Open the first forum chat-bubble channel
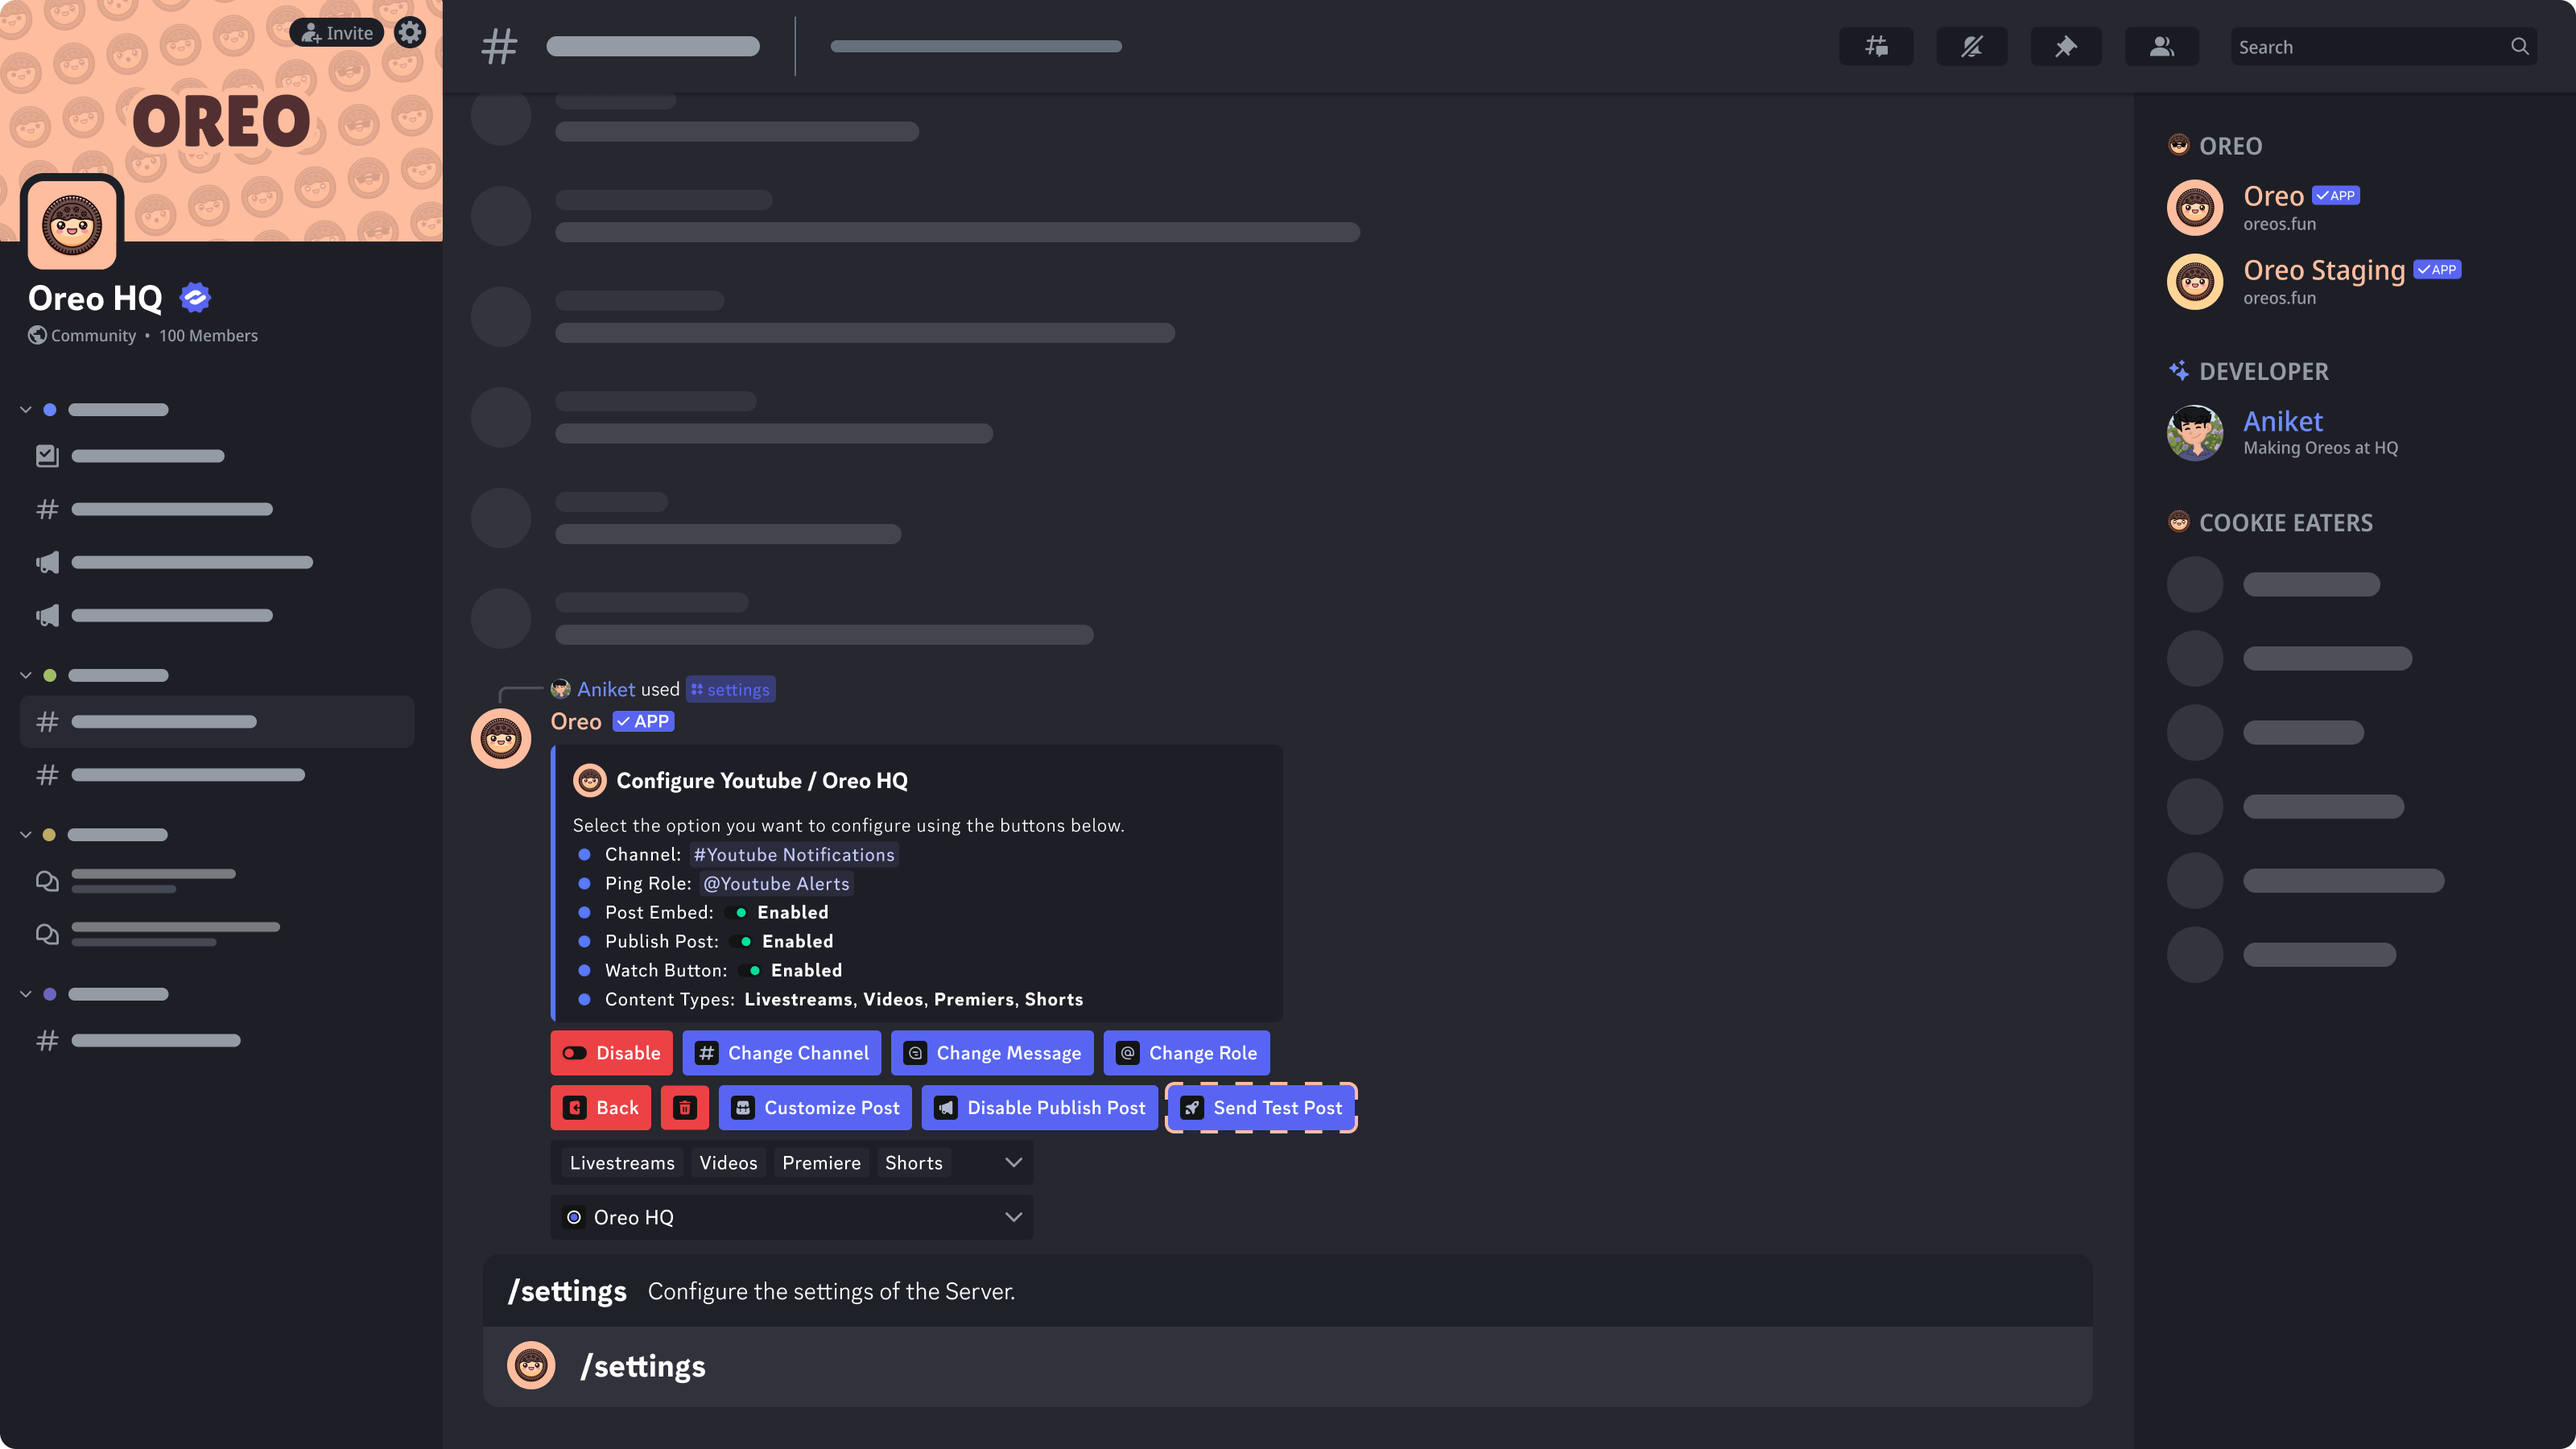2576x1449 pixels. 136,881
